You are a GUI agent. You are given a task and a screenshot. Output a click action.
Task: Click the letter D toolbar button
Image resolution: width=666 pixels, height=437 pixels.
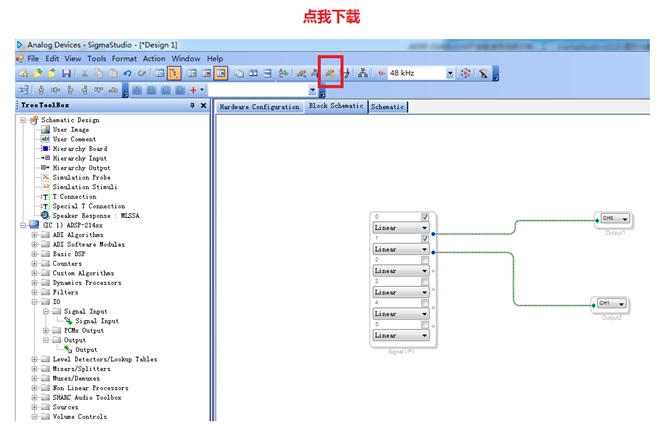[180, 90]
